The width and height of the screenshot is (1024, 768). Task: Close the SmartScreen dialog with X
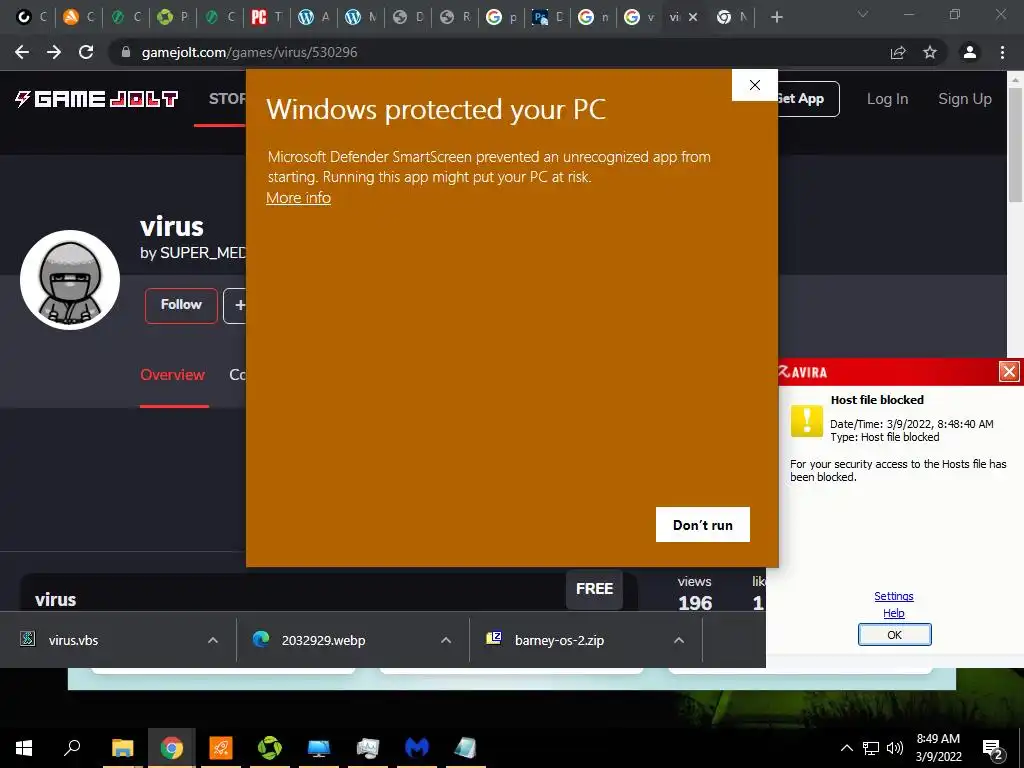tap(755, 85)
